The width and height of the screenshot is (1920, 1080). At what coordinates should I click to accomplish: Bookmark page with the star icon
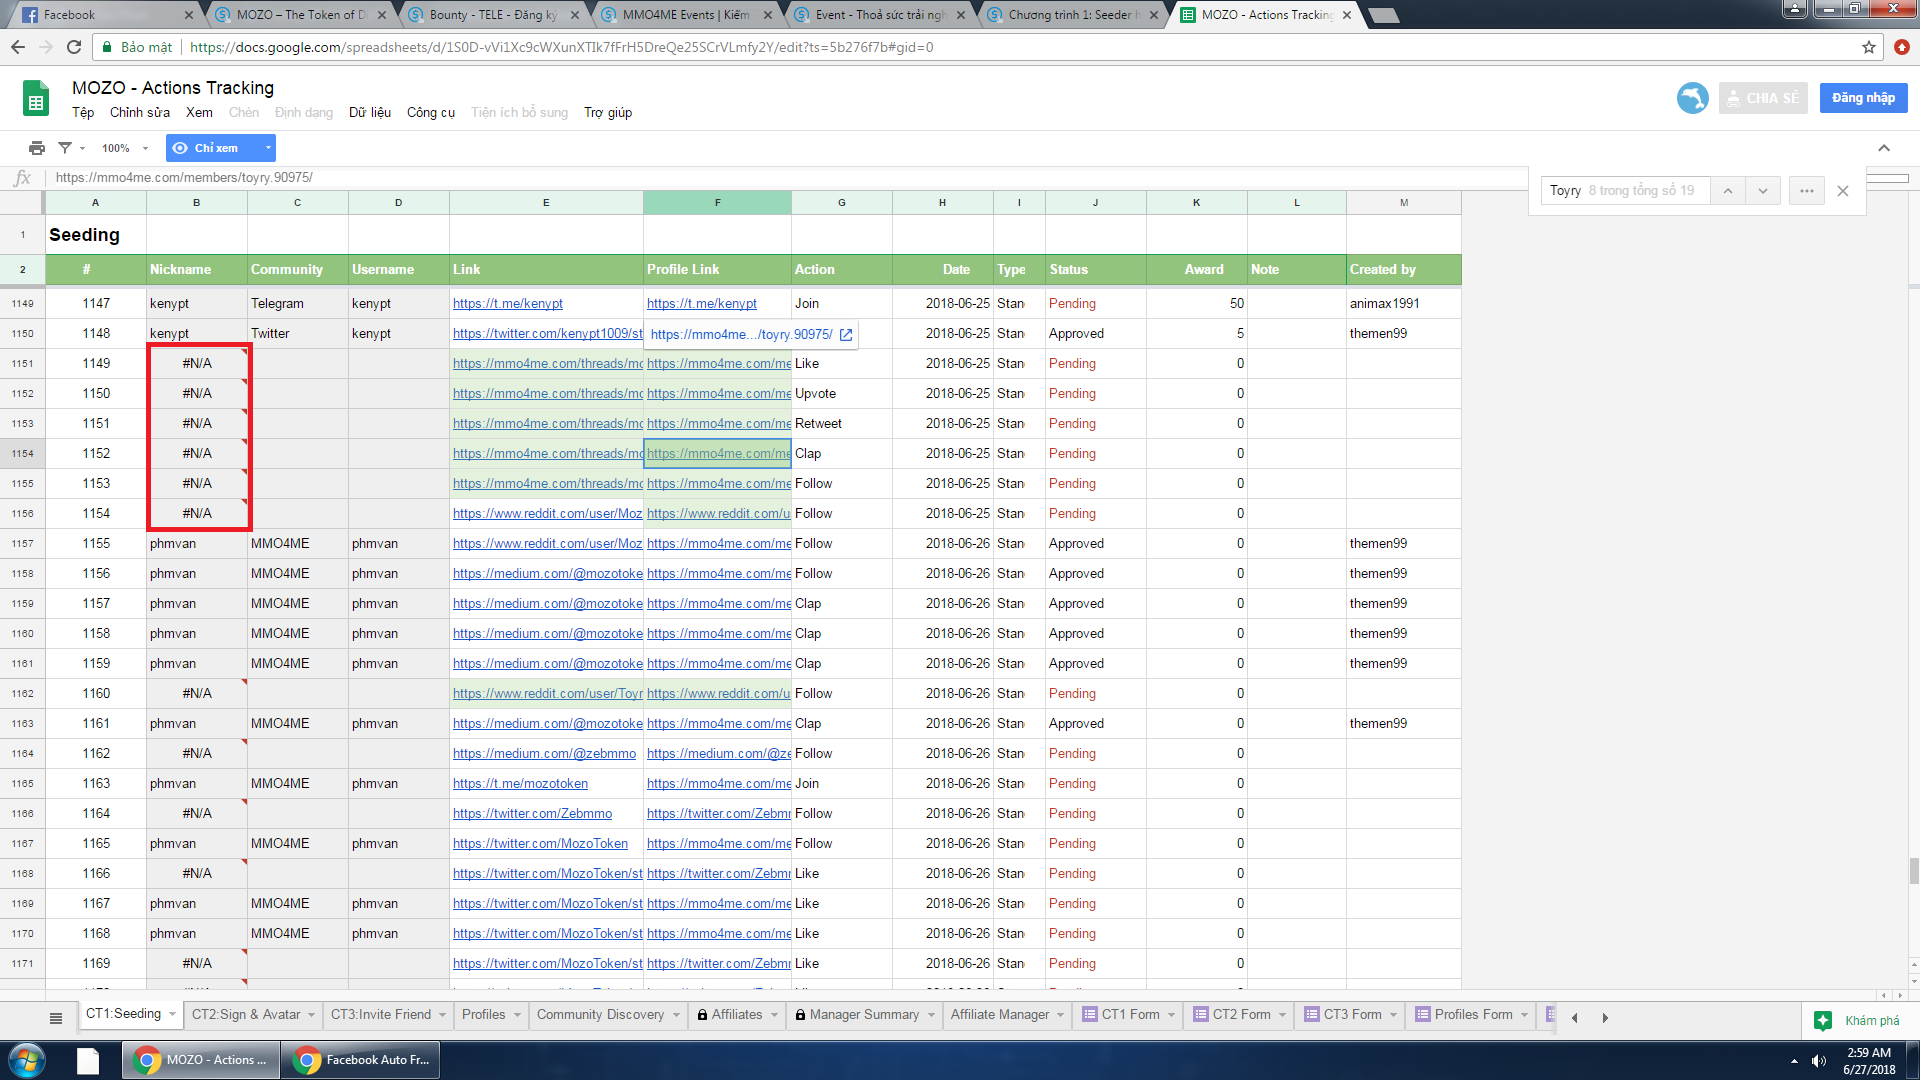(x=1868, y=47)
